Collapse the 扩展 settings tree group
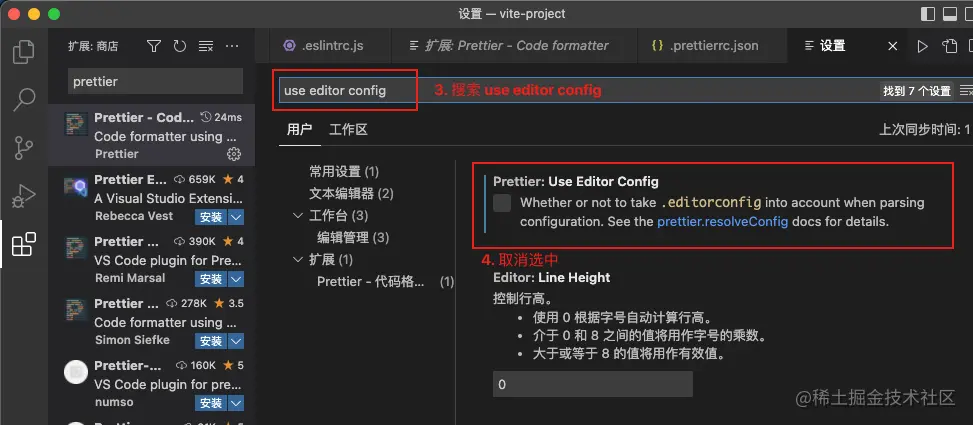The width and height of the screenshot is (973, 425). click(298, 259)
